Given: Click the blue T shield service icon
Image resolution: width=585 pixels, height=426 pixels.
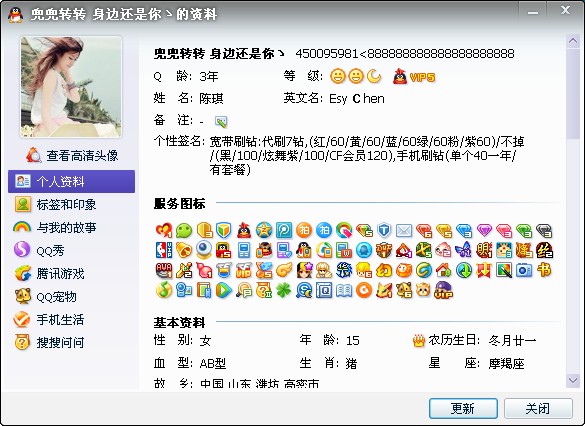Looking at the screenshot, I should (384, 231).
